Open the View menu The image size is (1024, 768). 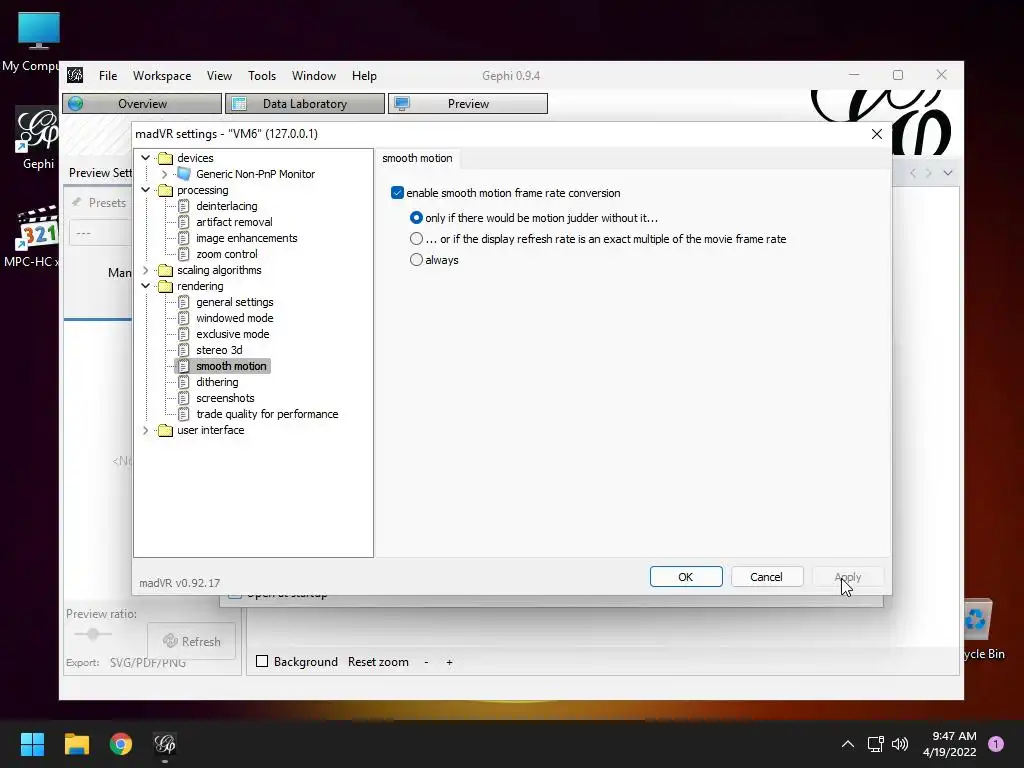(219, 76)
